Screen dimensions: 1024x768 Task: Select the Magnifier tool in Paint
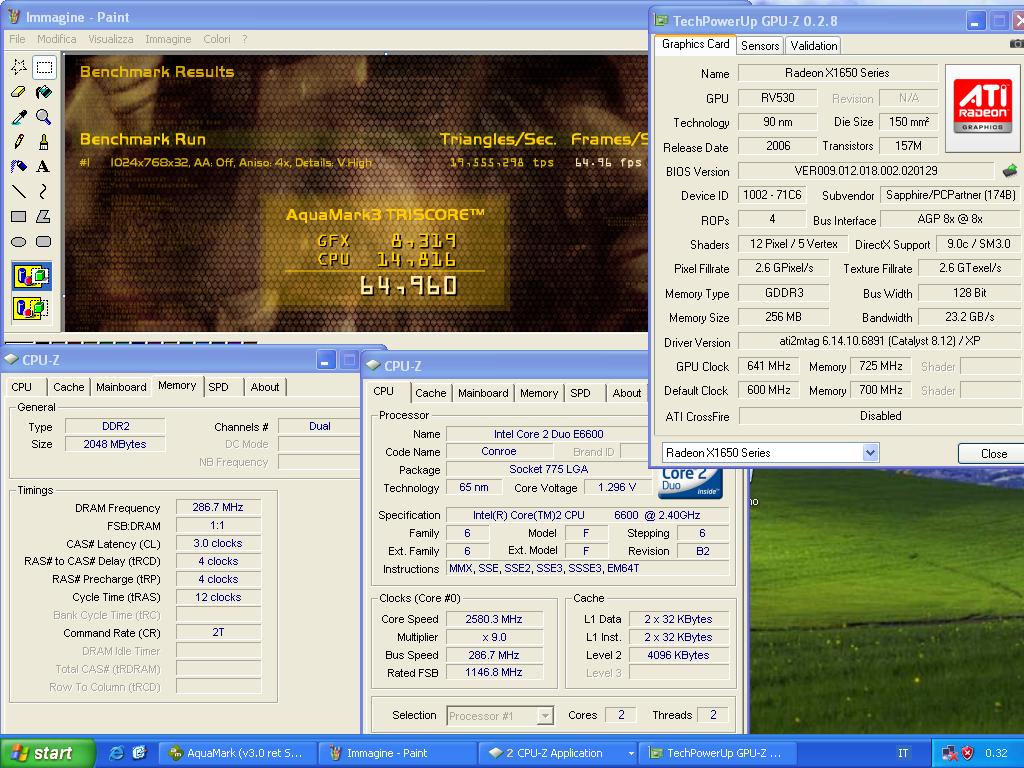[x=44, y=117]
